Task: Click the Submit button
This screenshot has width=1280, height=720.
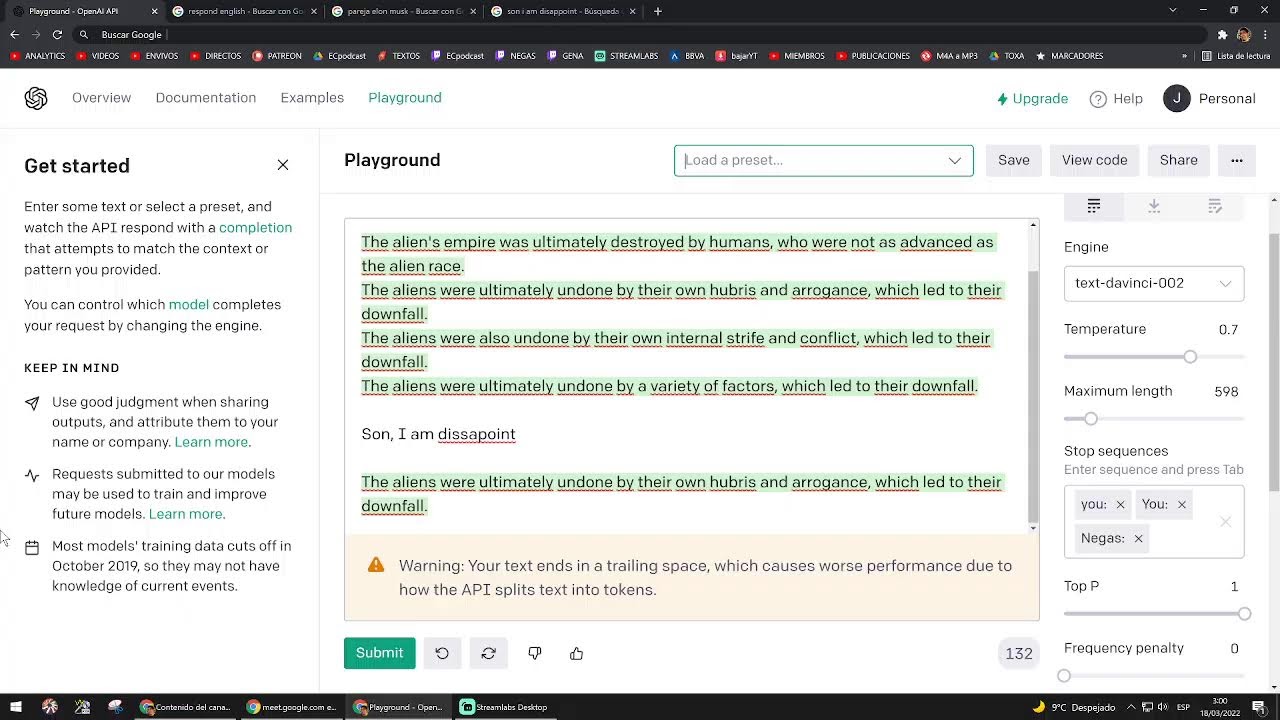Action: pyautogui.click(x=379, y=653)
